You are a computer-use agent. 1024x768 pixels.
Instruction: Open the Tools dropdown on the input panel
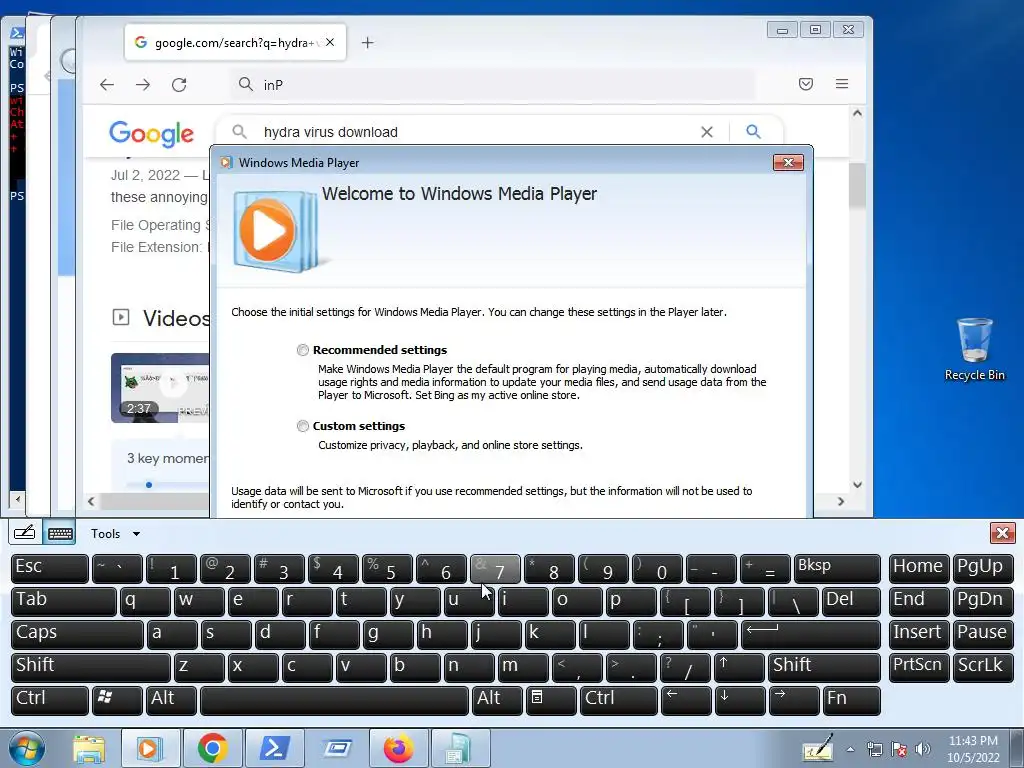click(115, 534)
